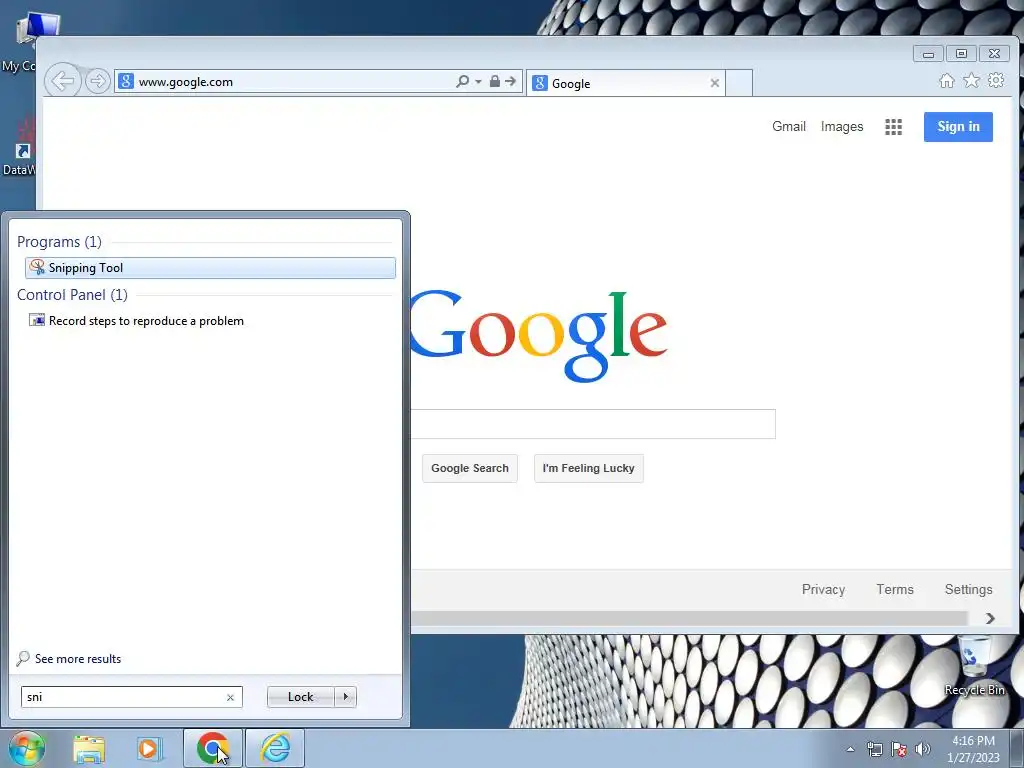The width and height of the screenshot is (1024, 768).
Task: Close the Google tab
Action: pos(714,83)
